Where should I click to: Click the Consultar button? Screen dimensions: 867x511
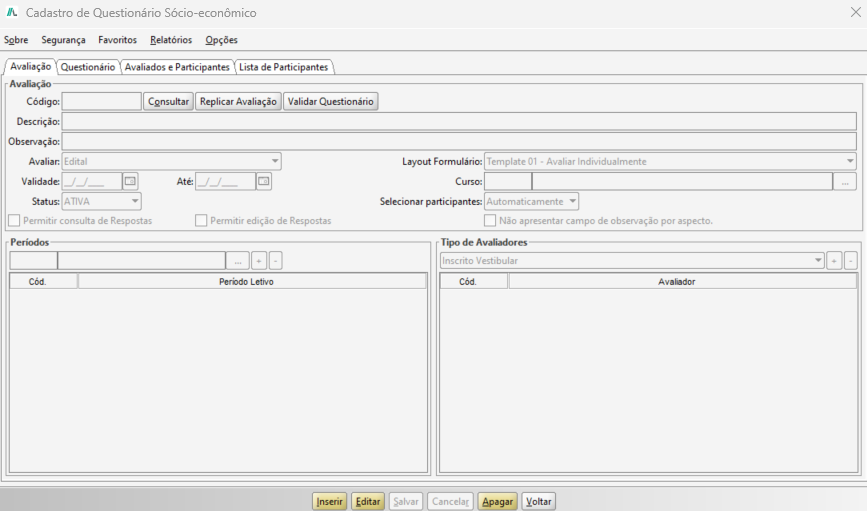click(x=168, y=102)
